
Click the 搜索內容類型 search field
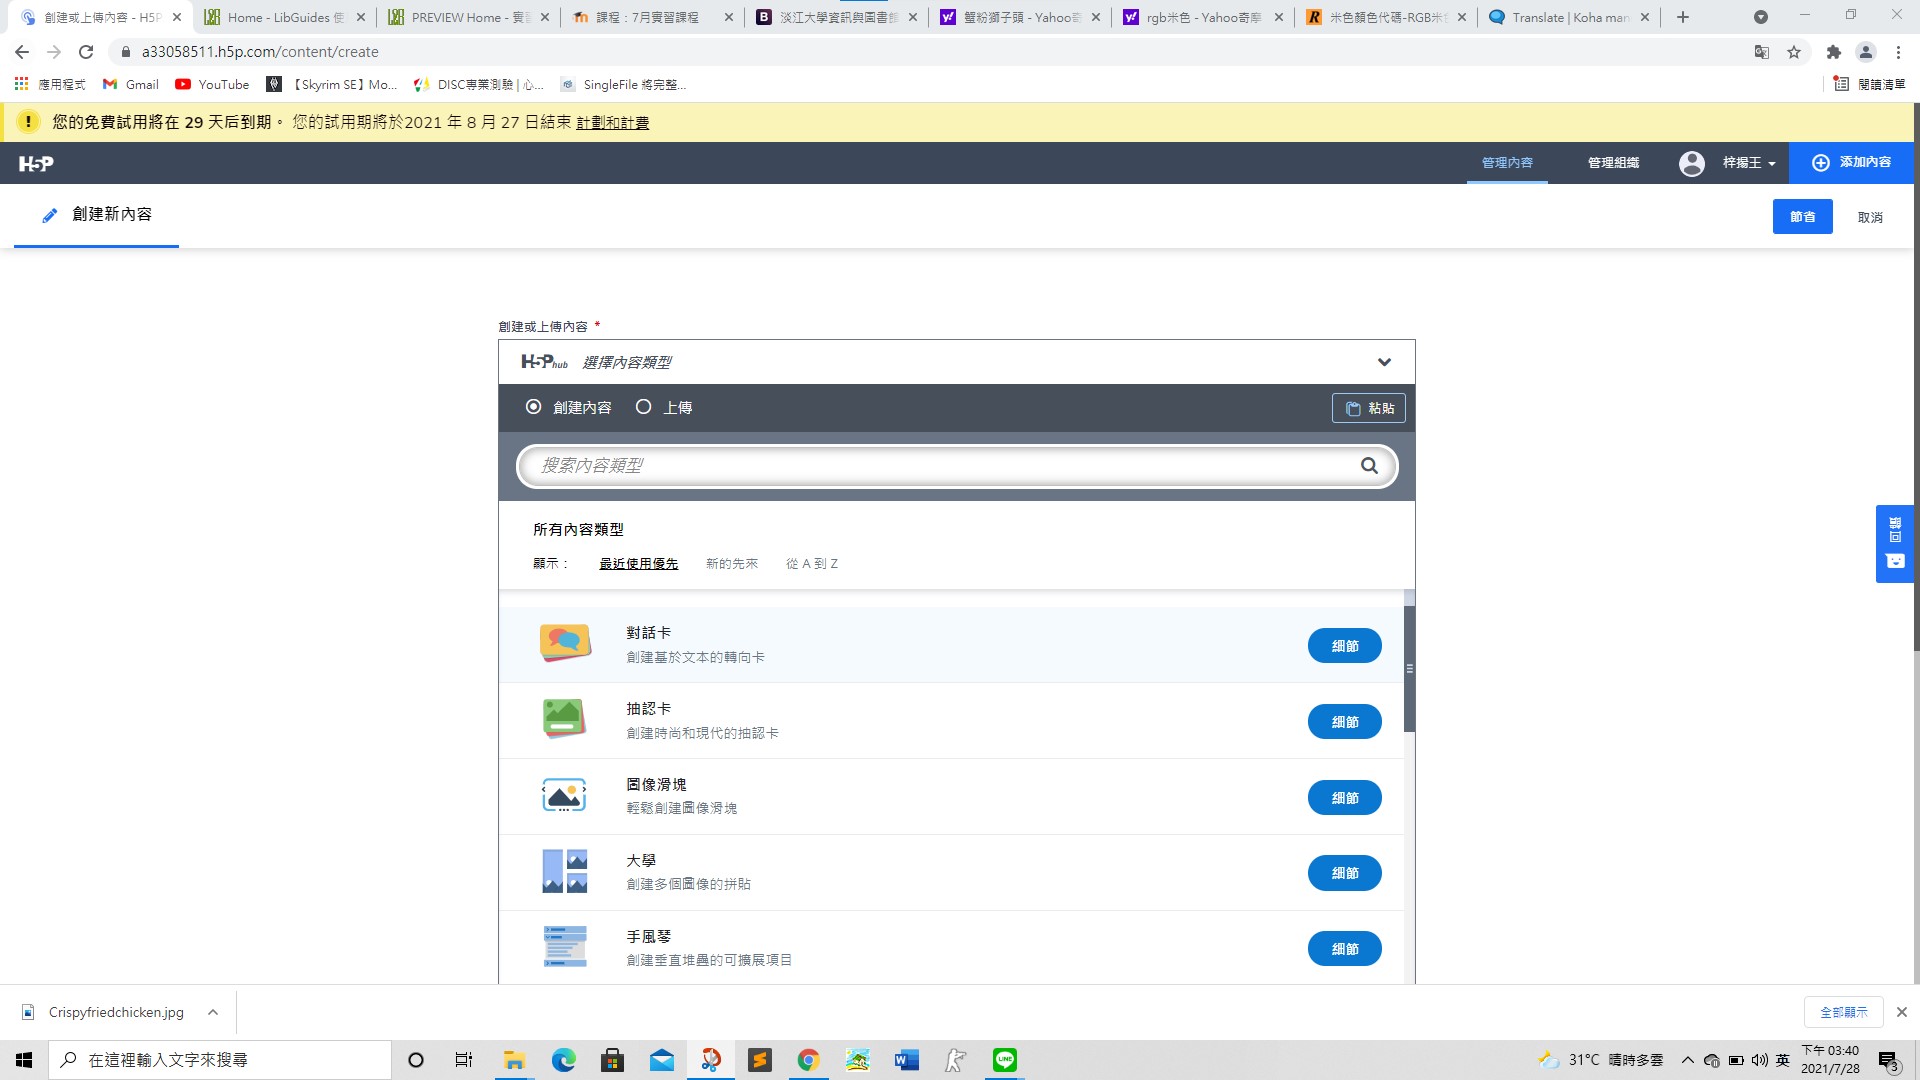[x=940, y=466]
